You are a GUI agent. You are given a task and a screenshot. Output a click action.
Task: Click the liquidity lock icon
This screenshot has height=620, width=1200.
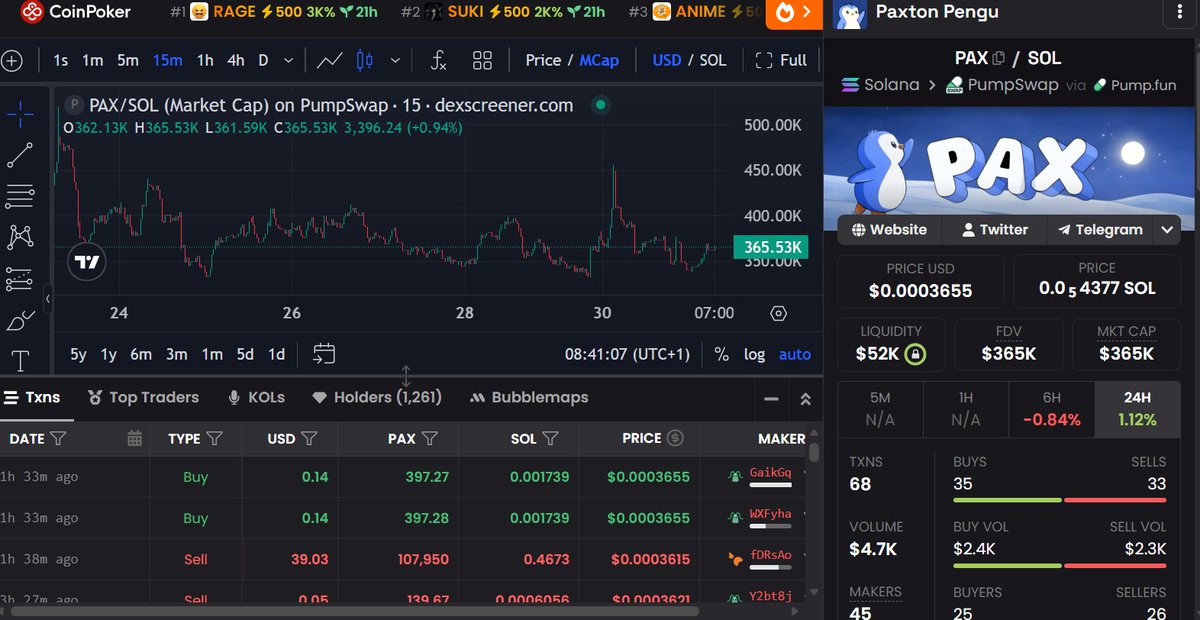pyautogui.click(x=915, y=354)
